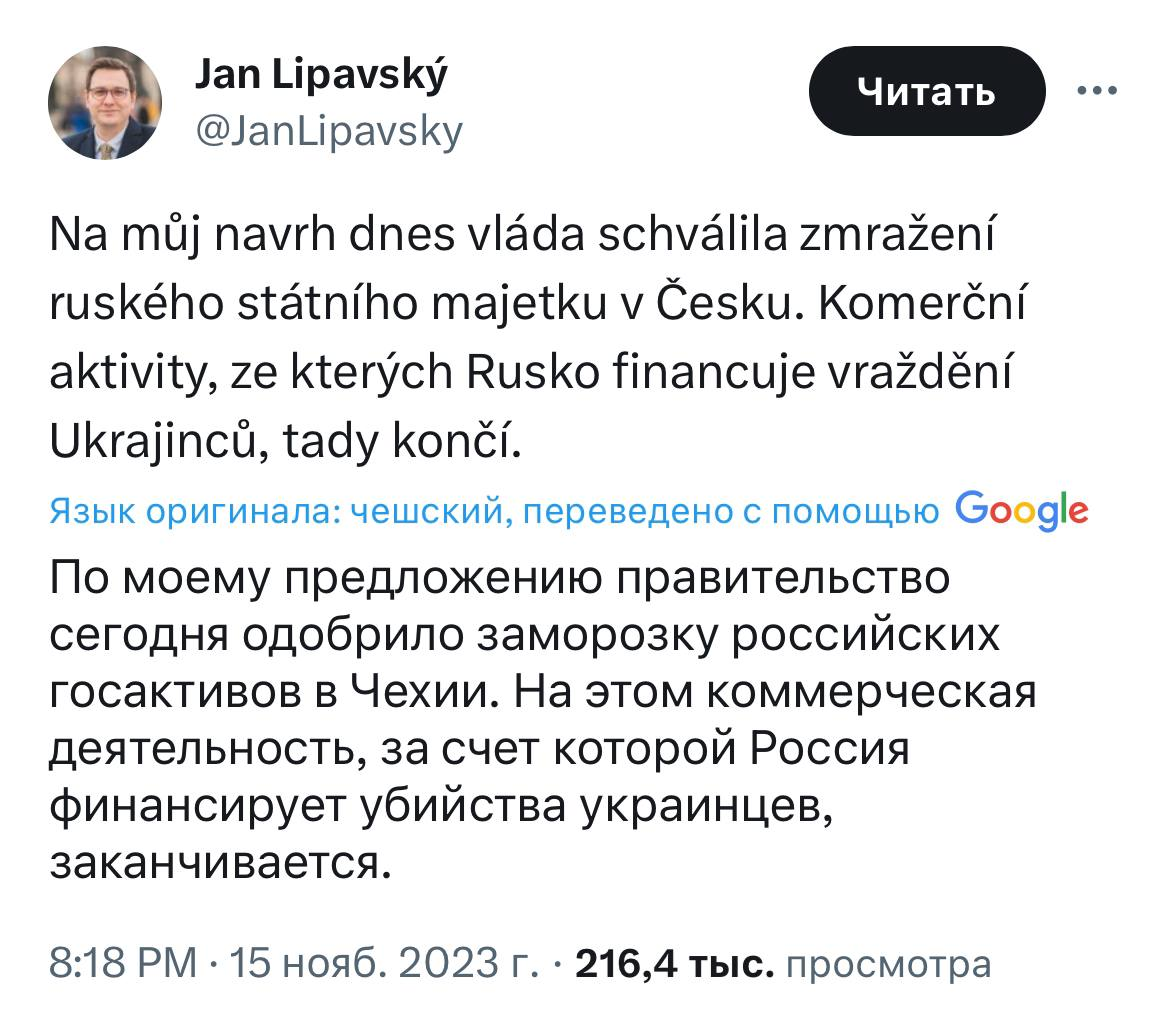Follow the account via the Читать button
Viewport: 1170px width, 1018px height.
coord(927,91)
